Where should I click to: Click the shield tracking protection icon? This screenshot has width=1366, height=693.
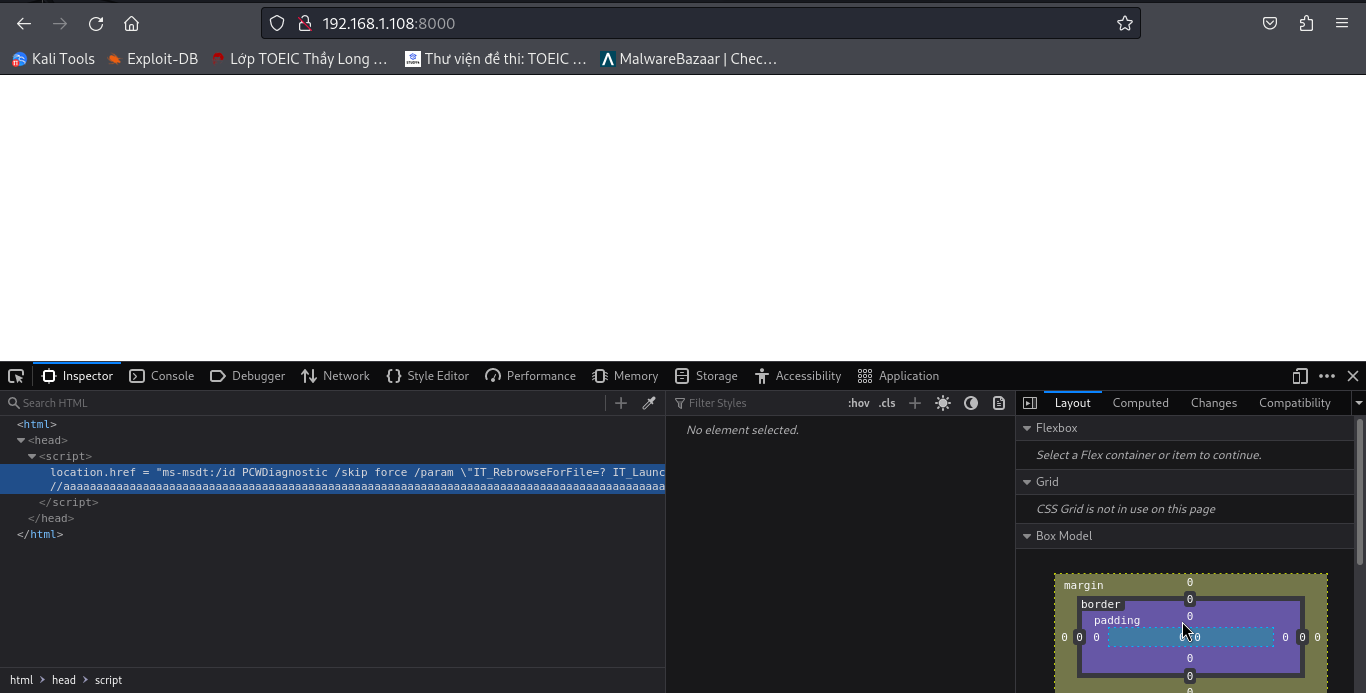279,23
